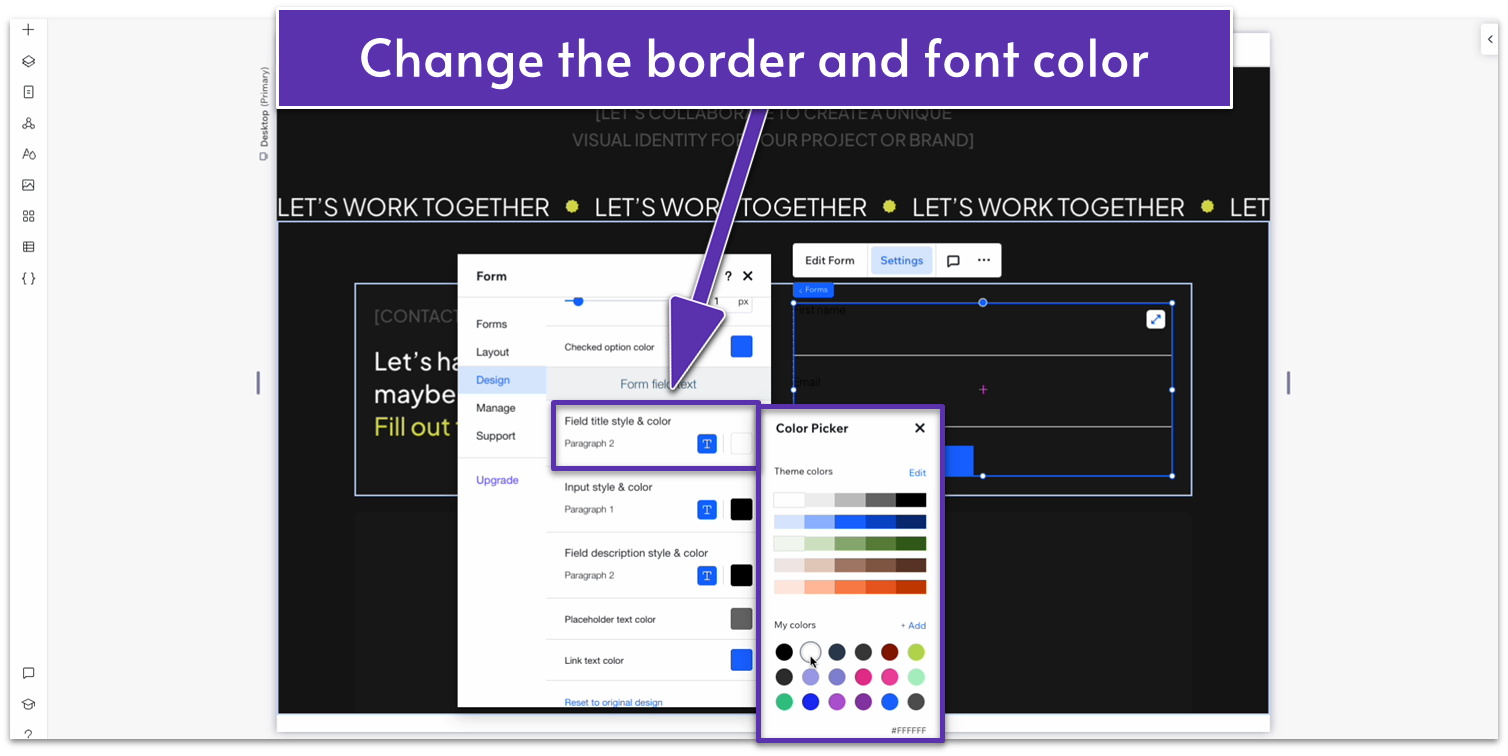This screenshot has width=1508, height=756.
Task: Close the Color Picker popup
Action: (920, 428)
